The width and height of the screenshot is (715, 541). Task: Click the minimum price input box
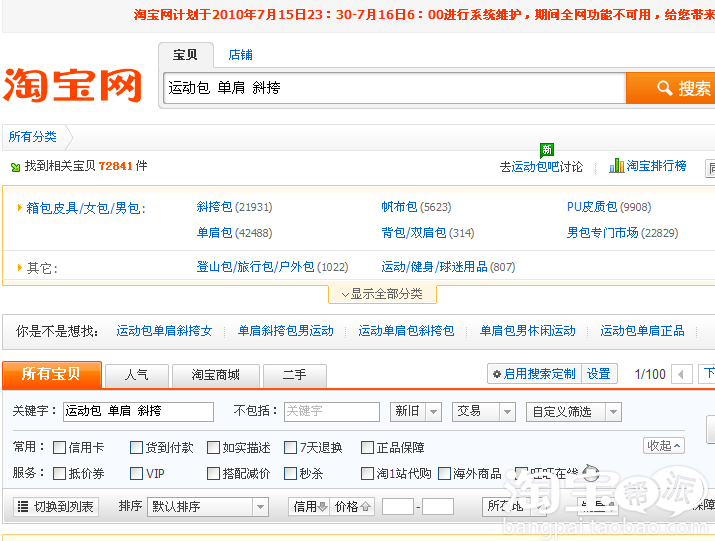click(398, 506)
